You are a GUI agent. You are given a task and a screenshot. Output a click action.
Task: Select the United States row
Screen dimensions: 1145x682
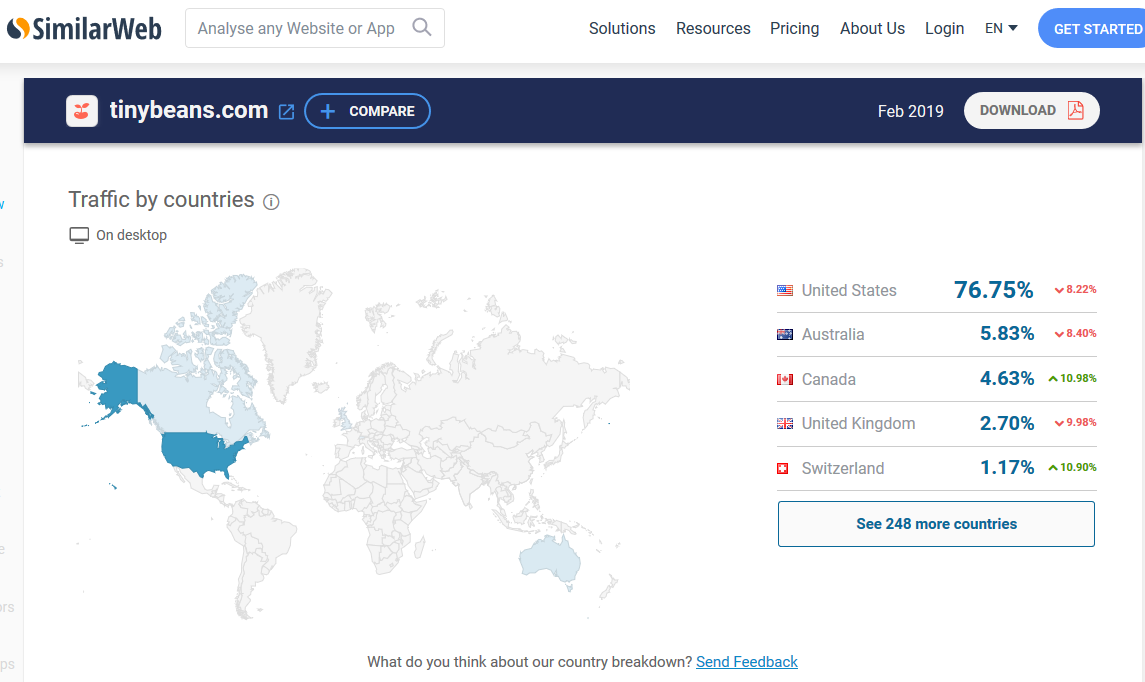[x=936, y=290]
